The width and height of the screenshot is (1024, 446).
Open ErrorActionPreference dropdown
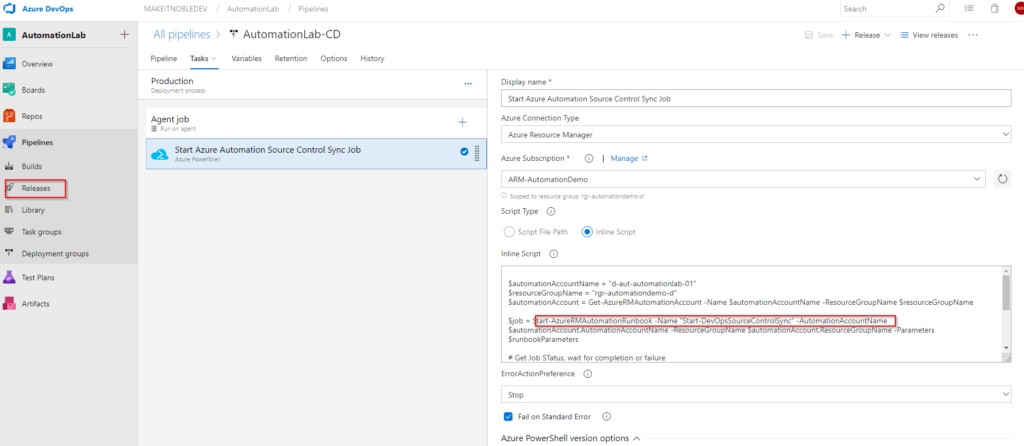[756, 395]
